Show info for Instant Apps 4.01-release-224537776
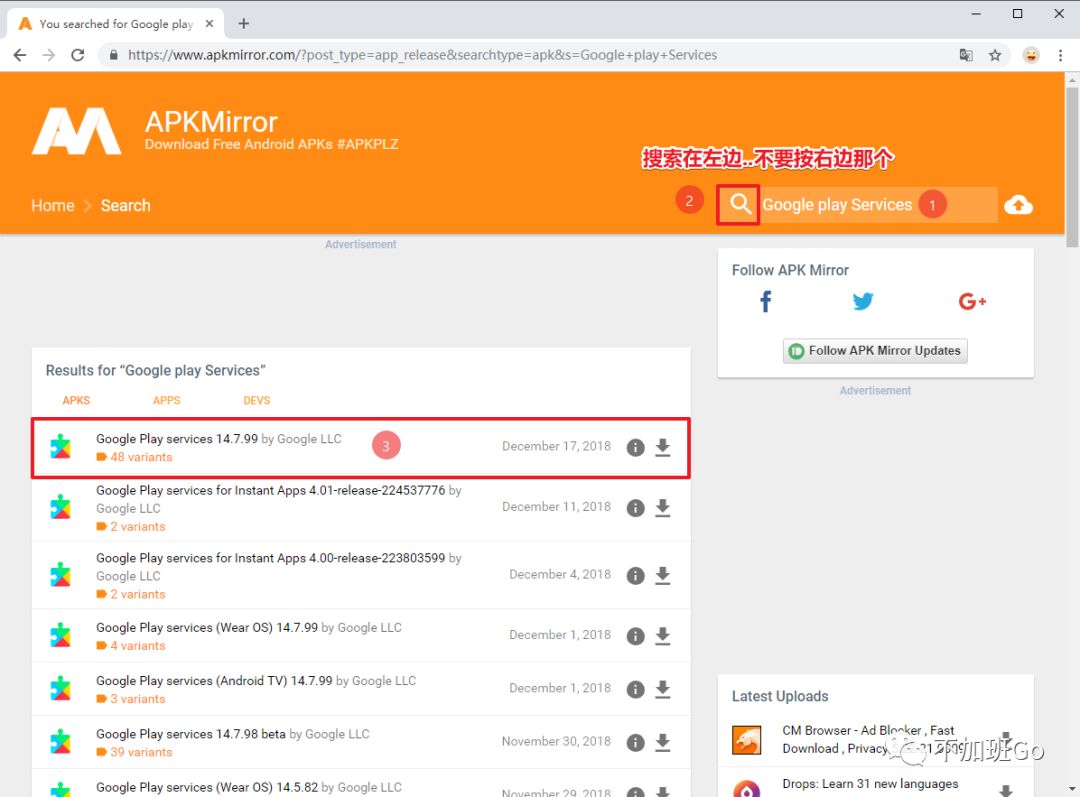1080x797 pixels. click(x=635, y=508)
